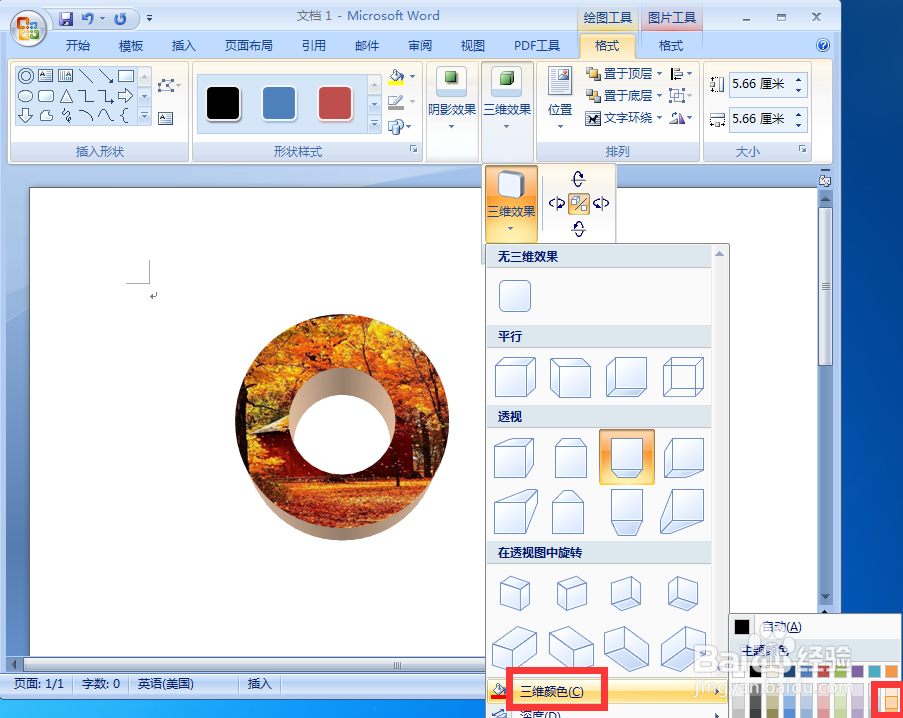The height and width of the screenshot is (718, 903).
Task: Open the shape fill paint bucket
Action: pos(396,76)
